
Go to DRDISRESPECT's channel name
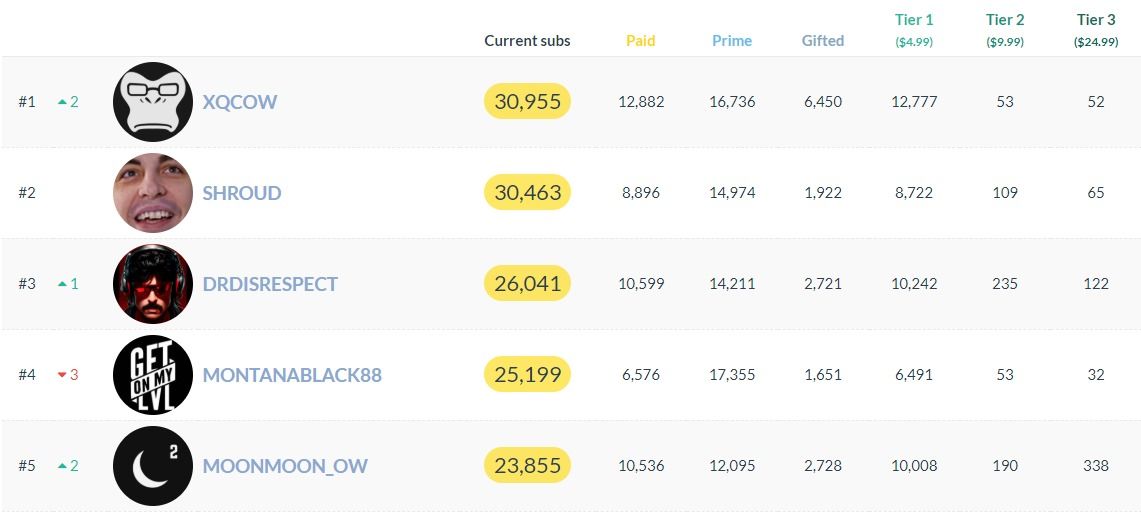(270, 284)
